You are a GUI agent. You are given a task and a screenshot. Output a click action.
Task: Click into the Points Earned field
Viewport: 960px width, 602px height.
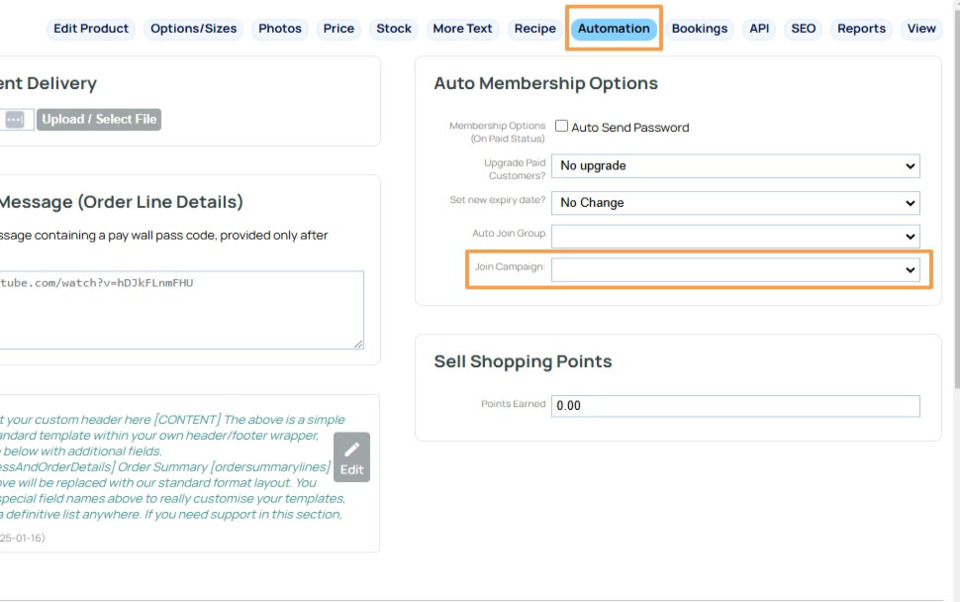735,406
